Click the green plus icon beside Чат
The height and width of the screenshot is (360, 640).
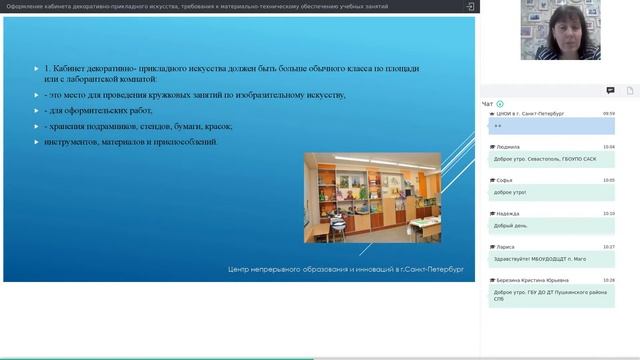(500, 104)
